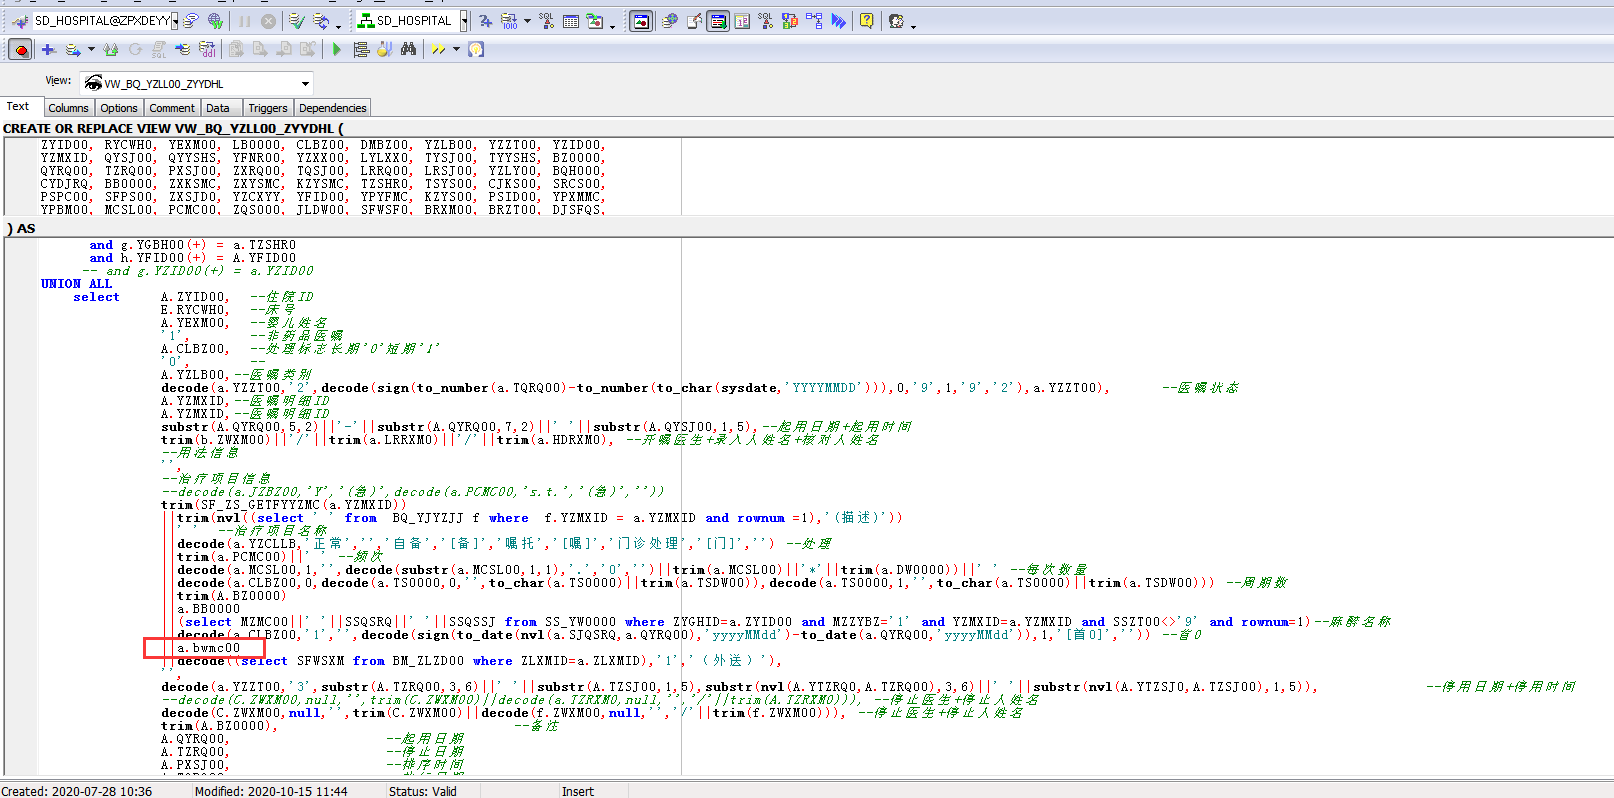Click the green run play icon
Image resolution: width=1614 pixels, height=798 pixels.
[337, 49]
